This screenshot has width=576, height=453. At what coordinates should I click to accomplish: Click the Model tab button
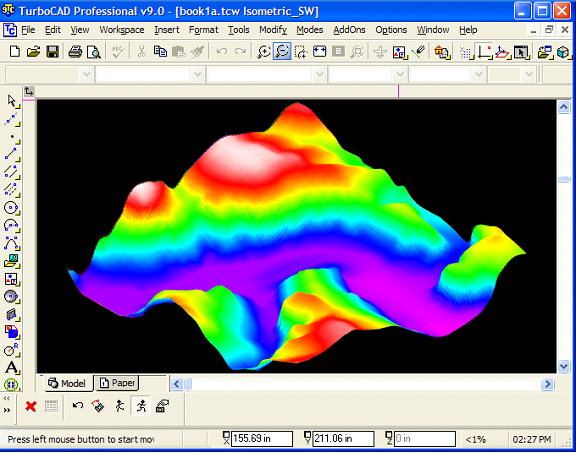tap(67, 383)
